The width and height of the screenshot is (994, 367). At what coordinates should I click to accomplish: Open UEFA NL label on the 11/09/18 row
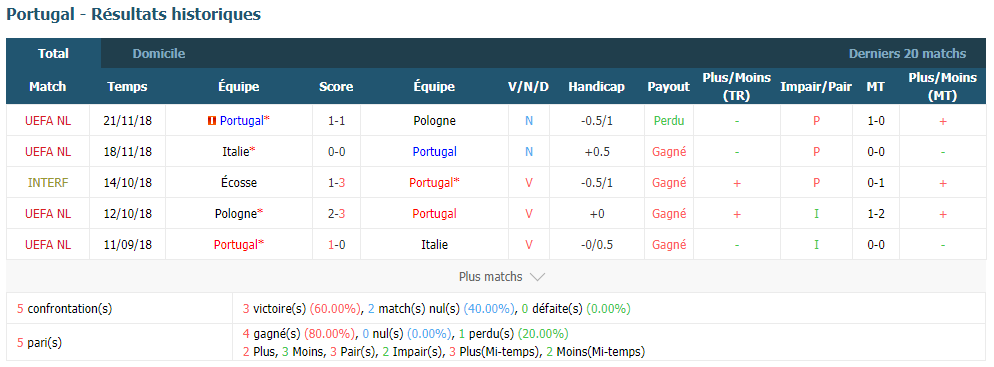[48, 245]
